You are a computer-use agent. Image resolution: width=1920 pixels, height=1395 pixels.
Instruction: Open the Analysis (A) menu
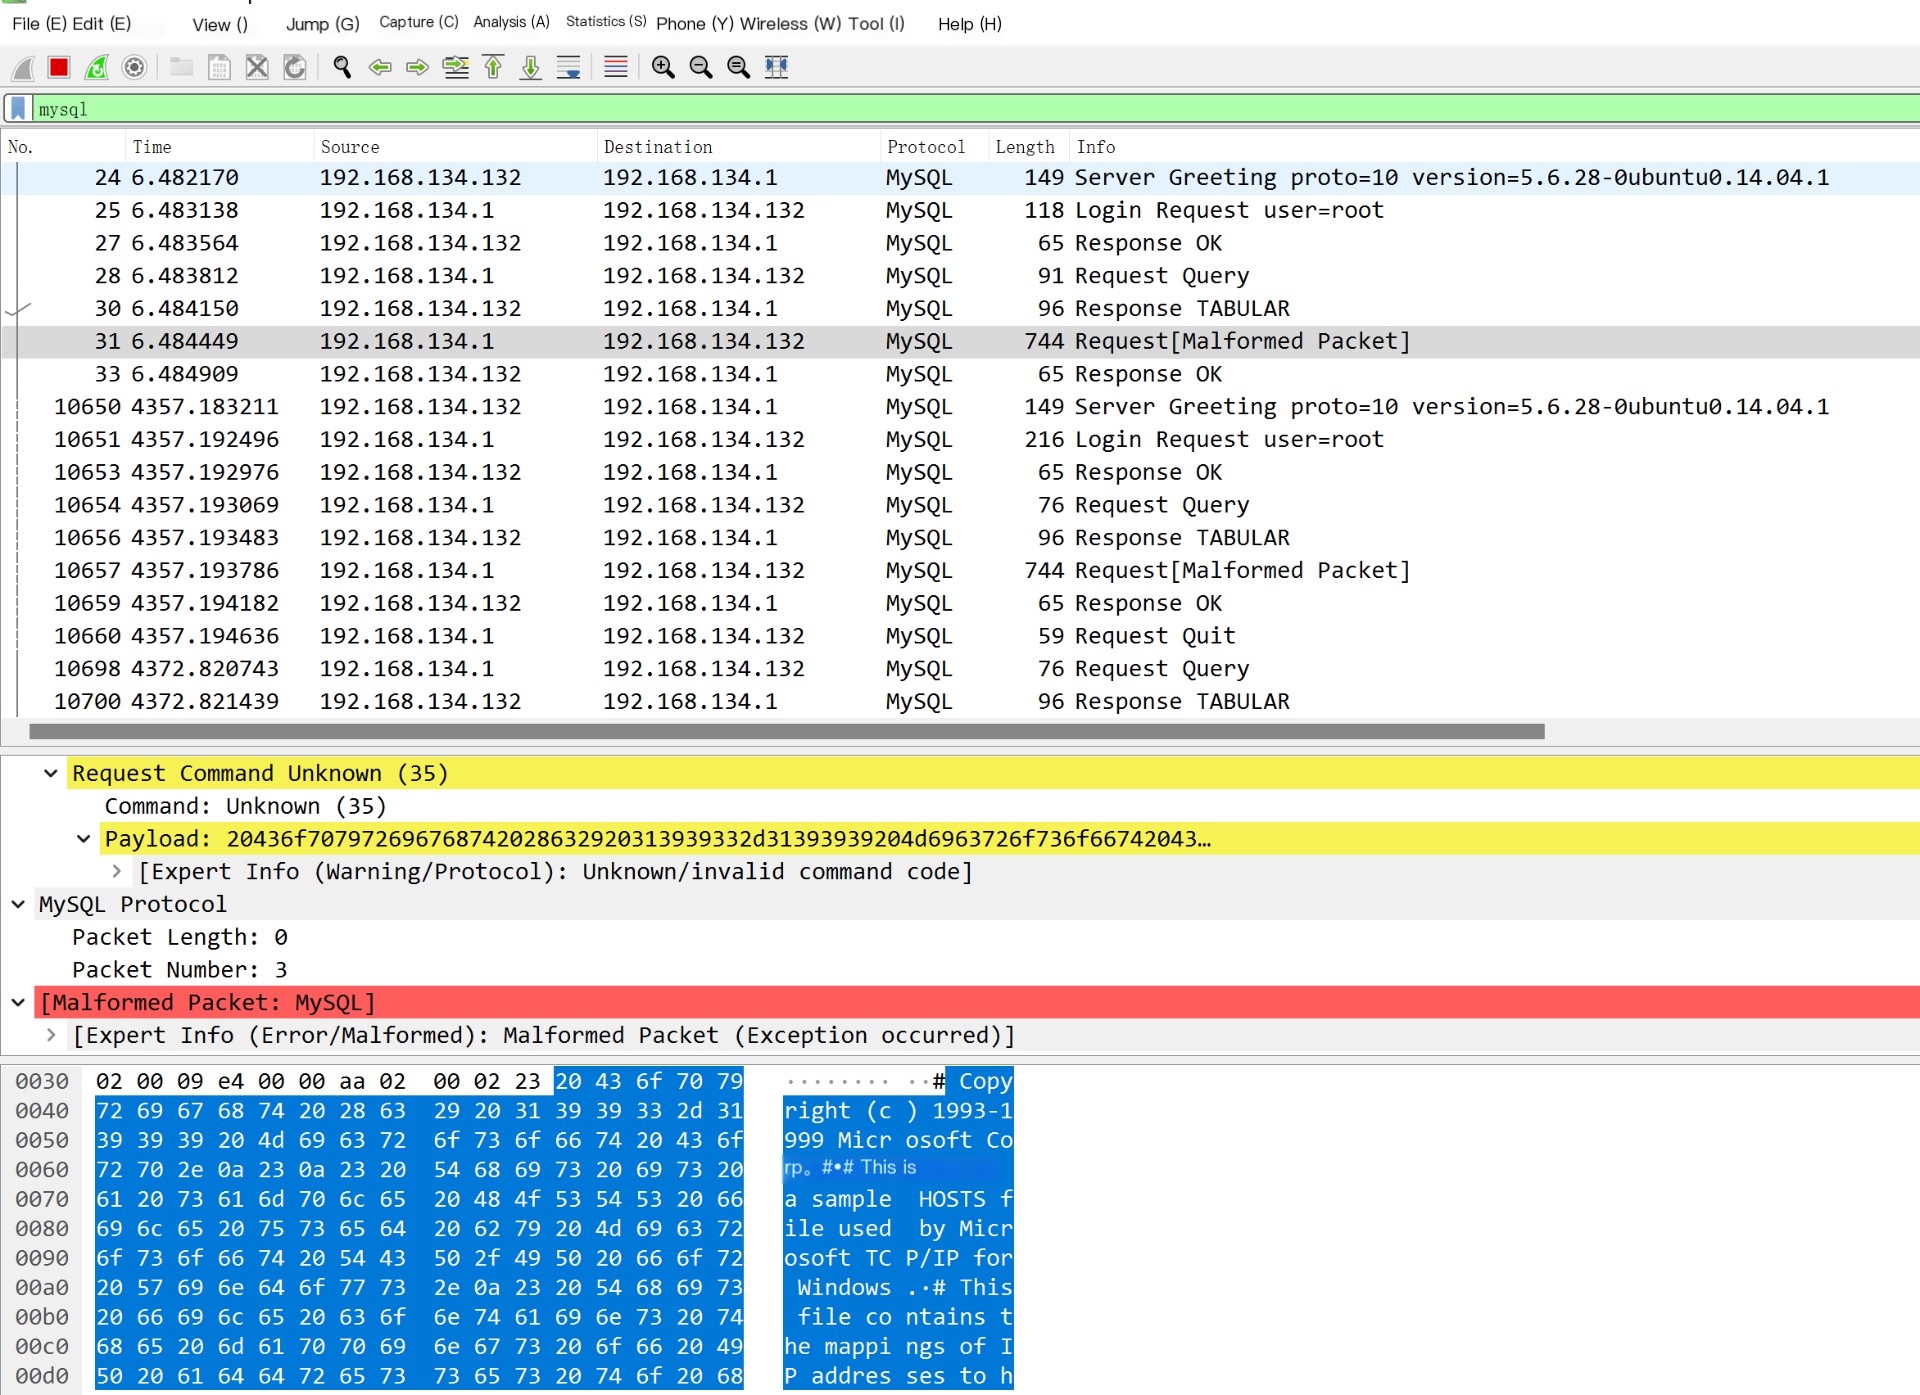[x=511, y=22]
